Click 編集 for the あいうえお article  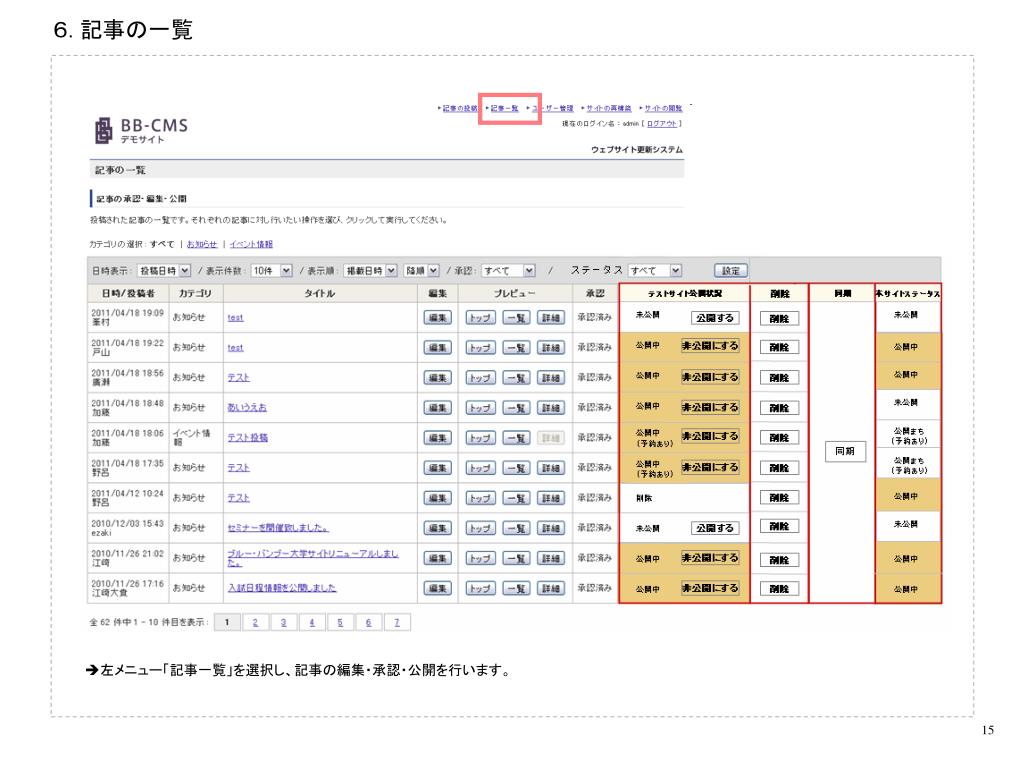coord(436,408)
